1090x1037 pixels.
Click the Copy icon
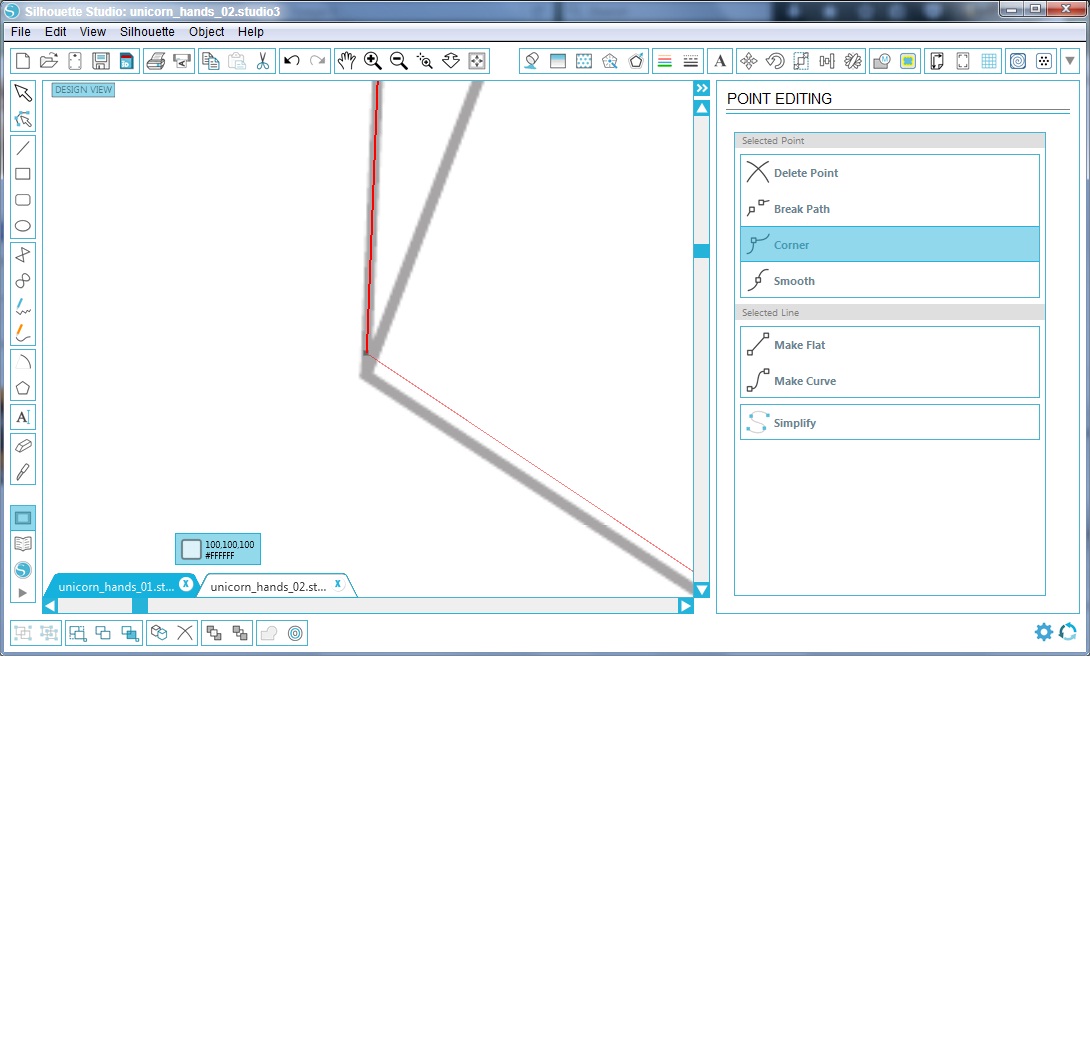pyautogui.click(x=211, y=61)
